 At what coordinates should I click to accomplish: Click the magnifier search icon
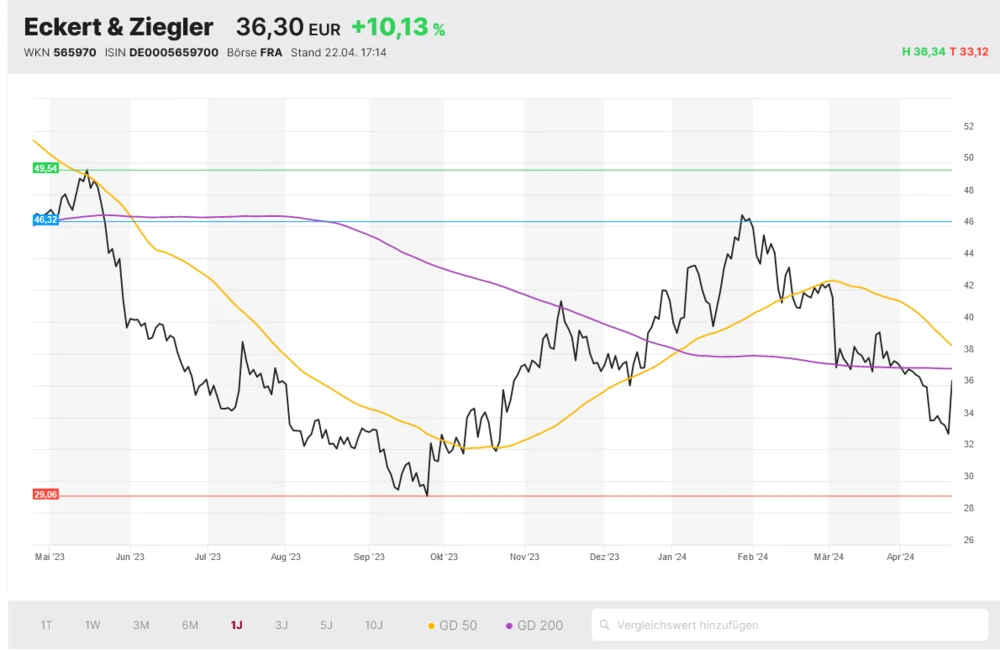pos(604,625)
